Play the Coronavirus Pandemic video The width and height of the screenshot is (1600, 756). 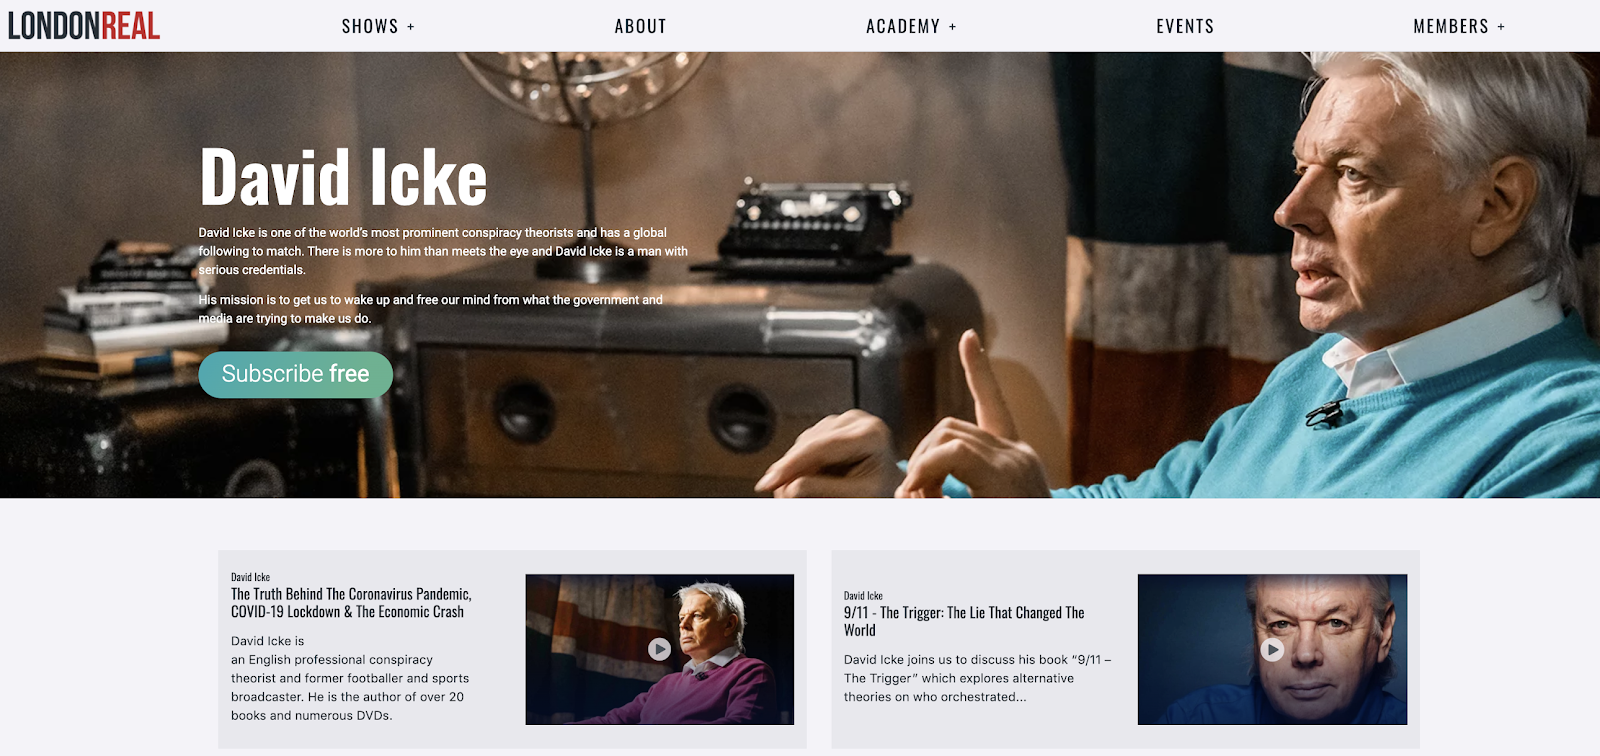coord(659,649)
